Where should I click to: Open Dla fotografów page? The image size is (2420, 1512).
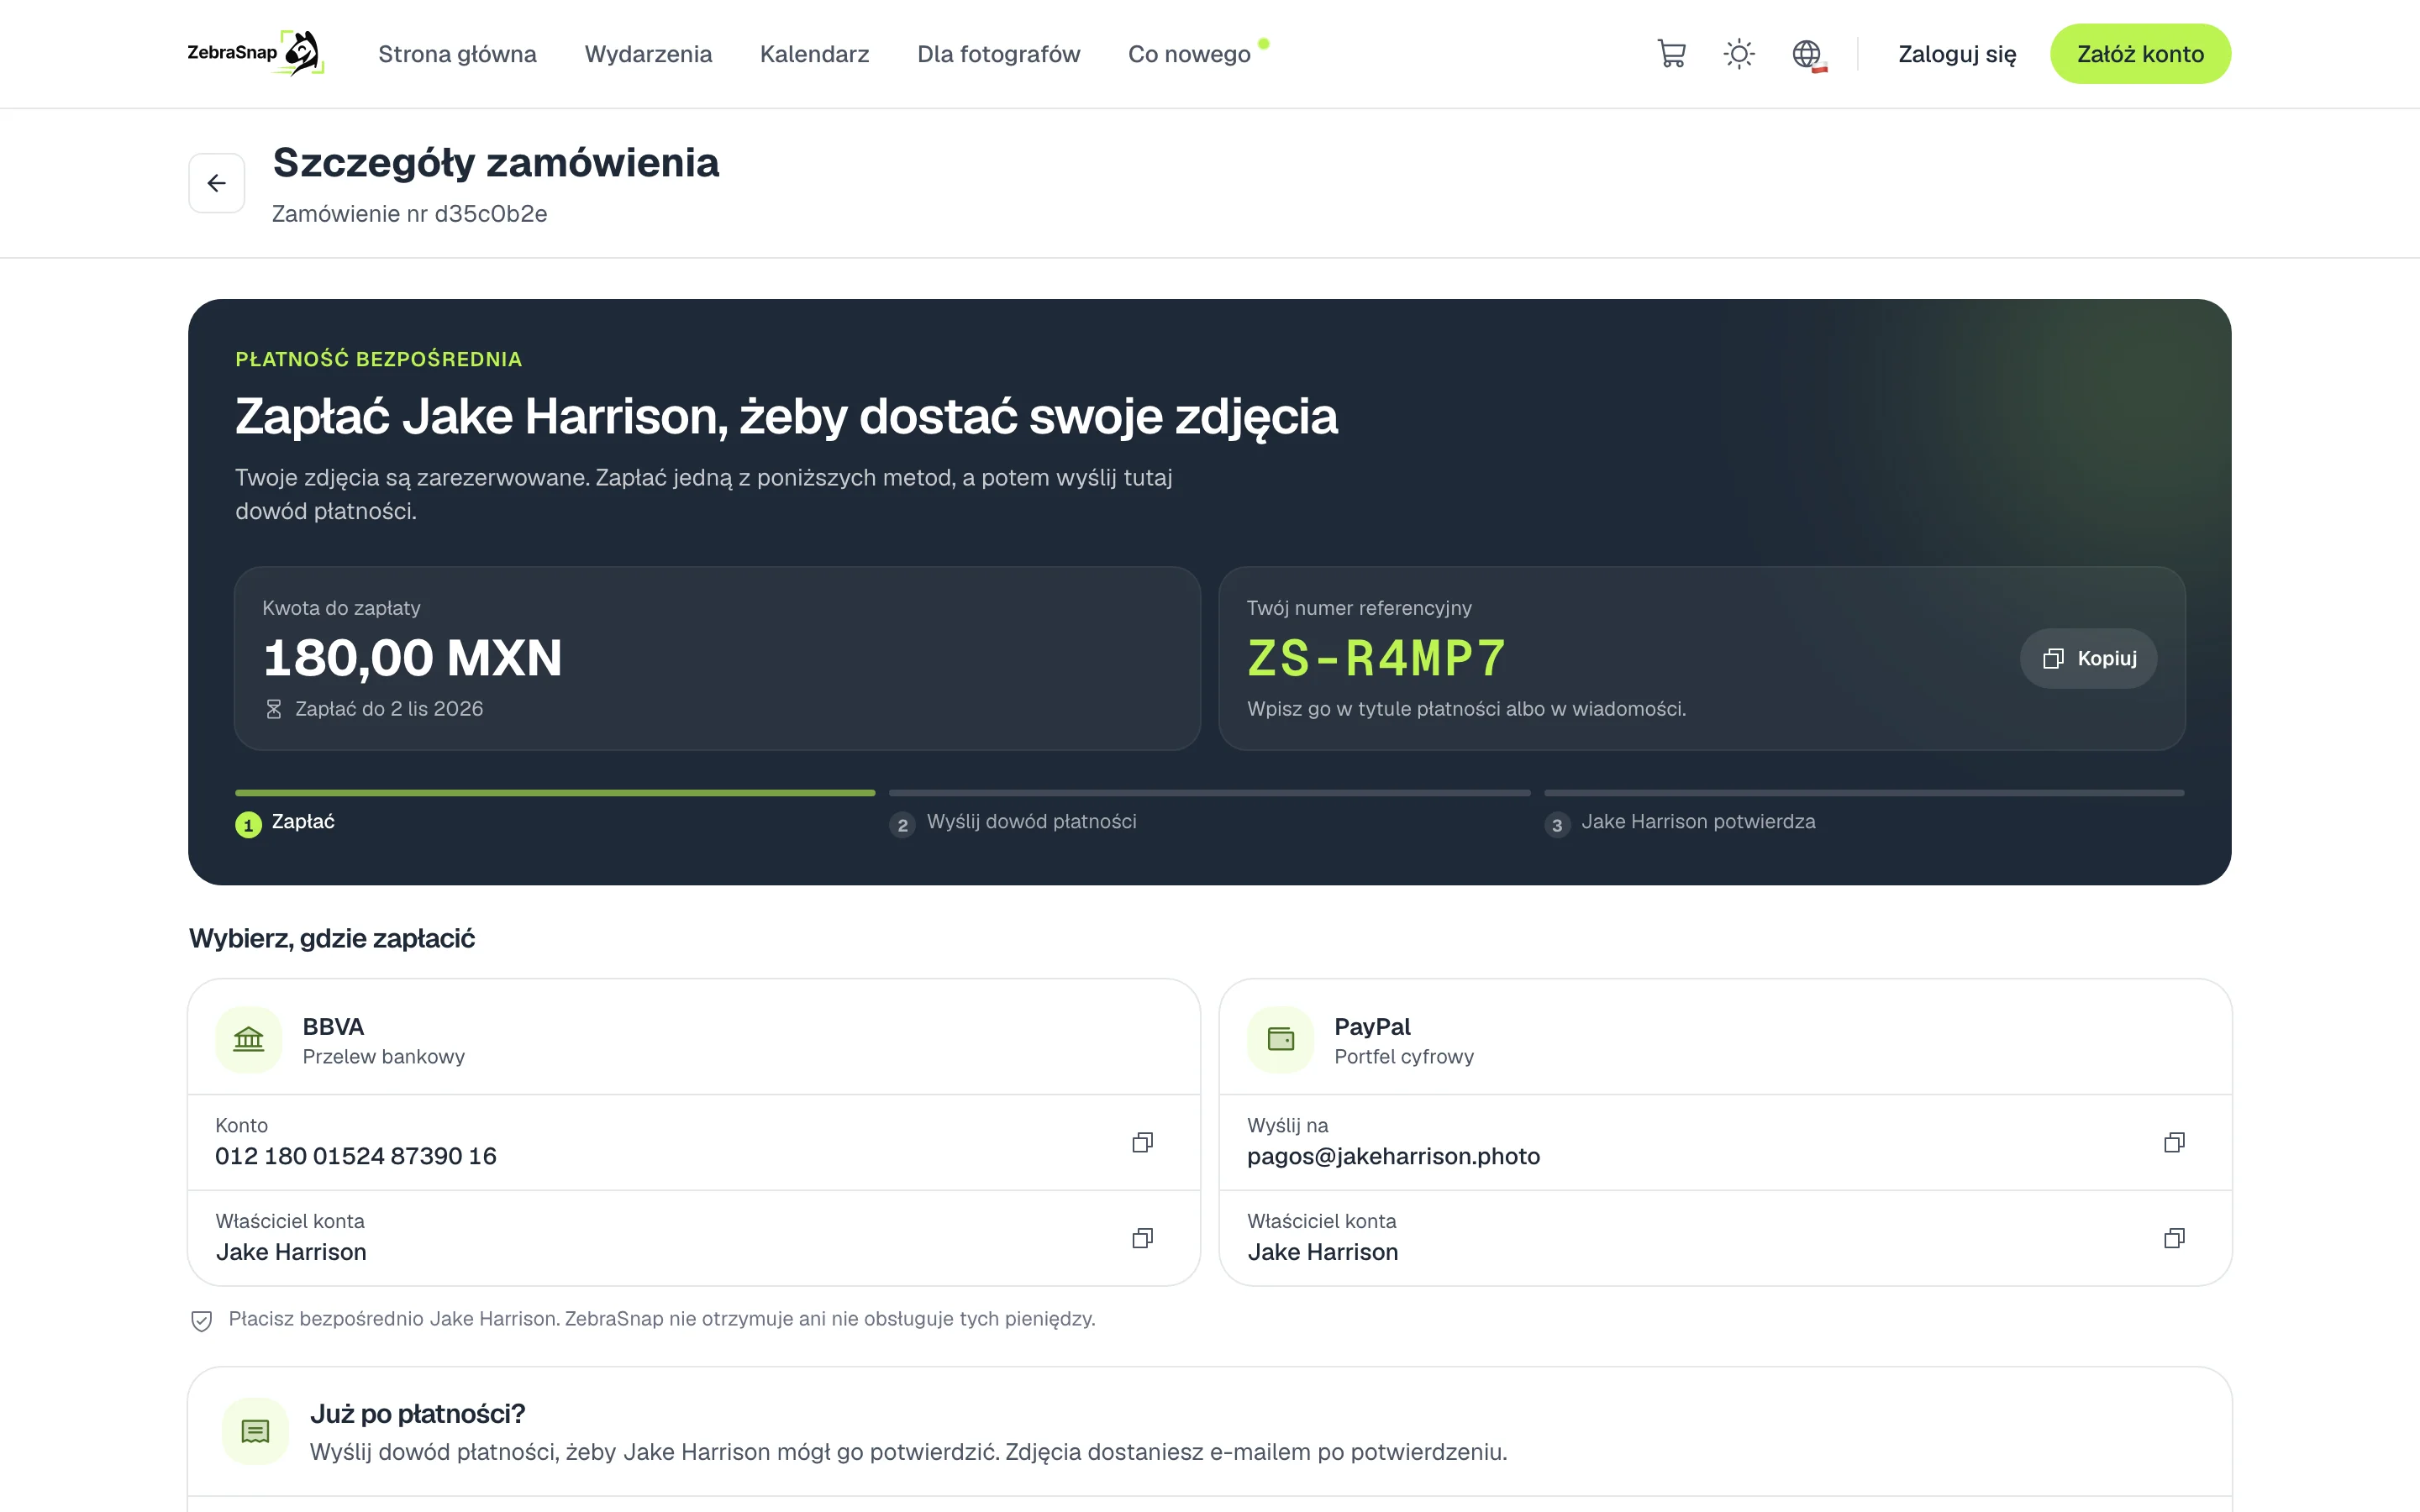pyautogui.click(x=998, y=54)
